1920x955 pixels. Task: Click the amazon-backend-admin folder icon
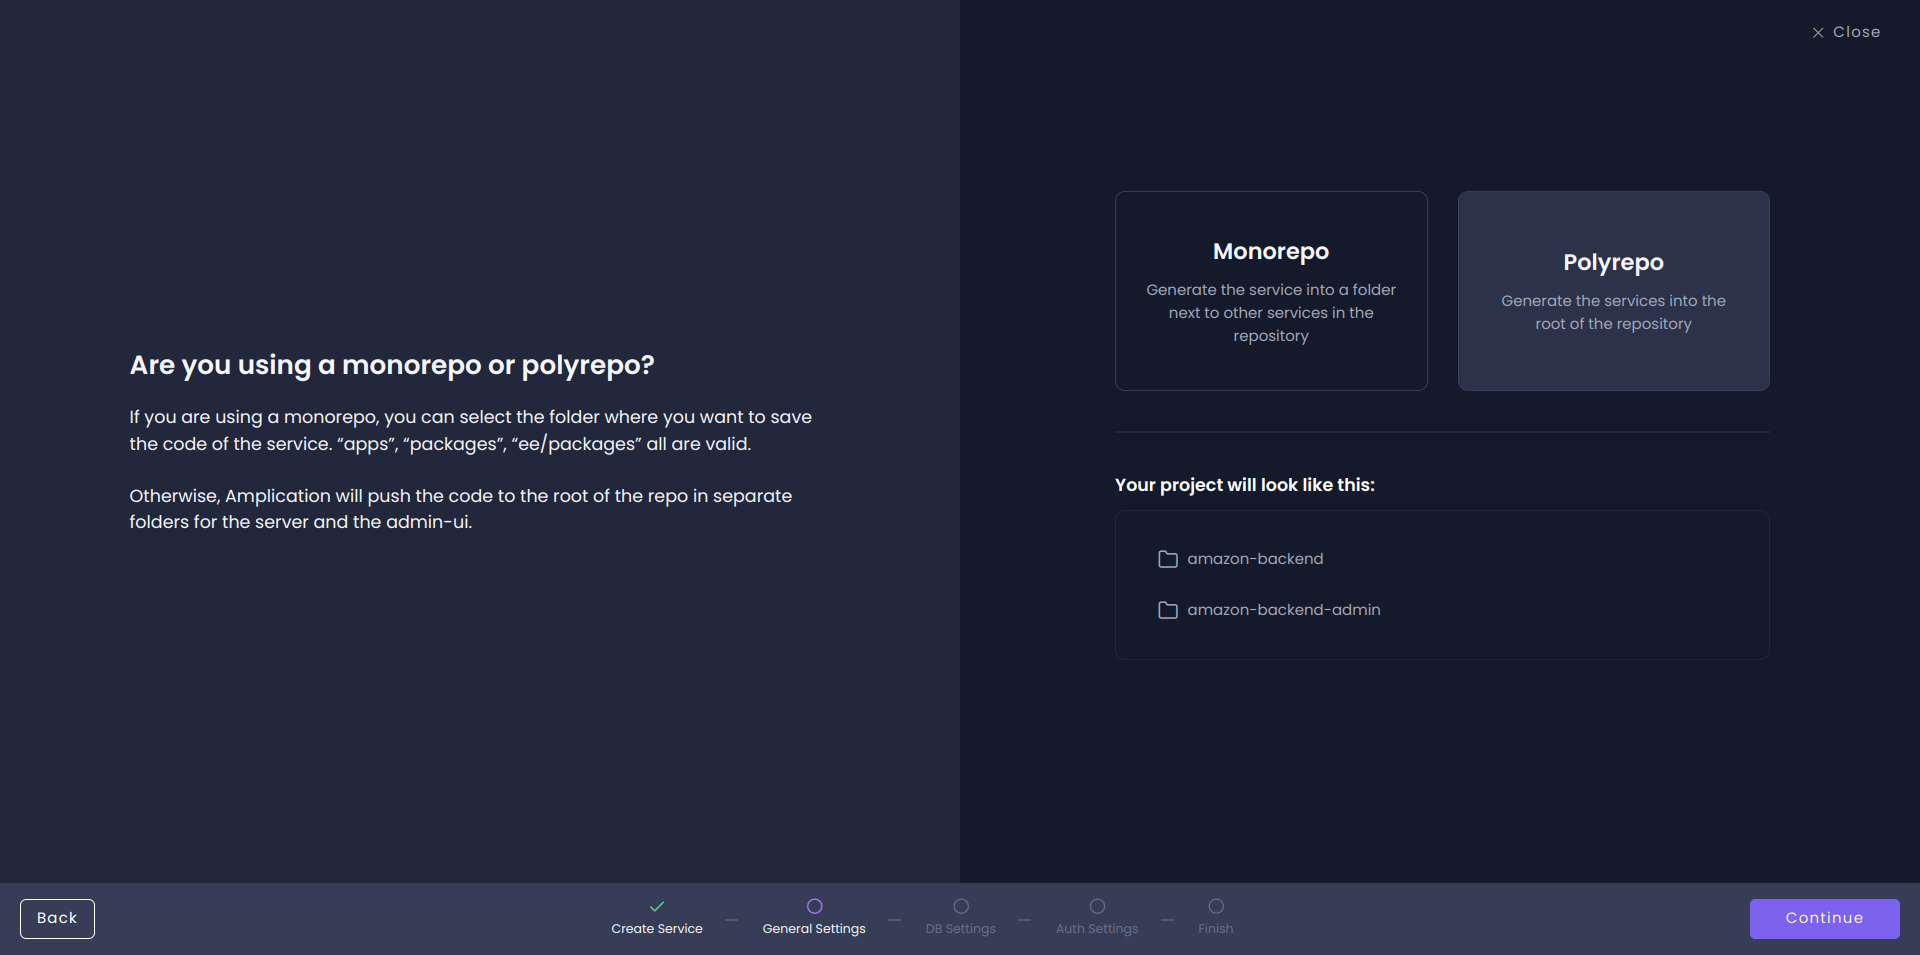pos(1168,610)
